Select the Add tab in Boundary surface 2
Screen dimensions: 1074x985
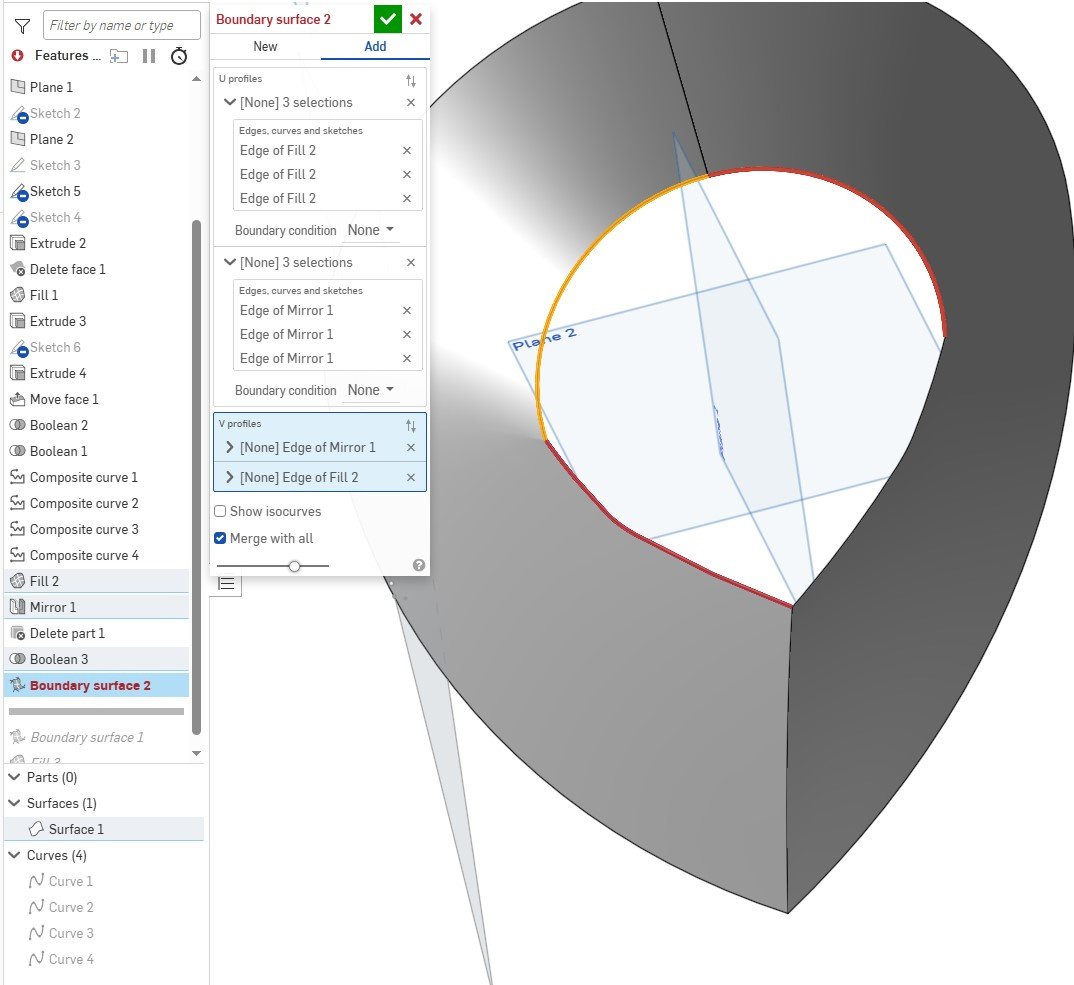(x=375, y=46)
